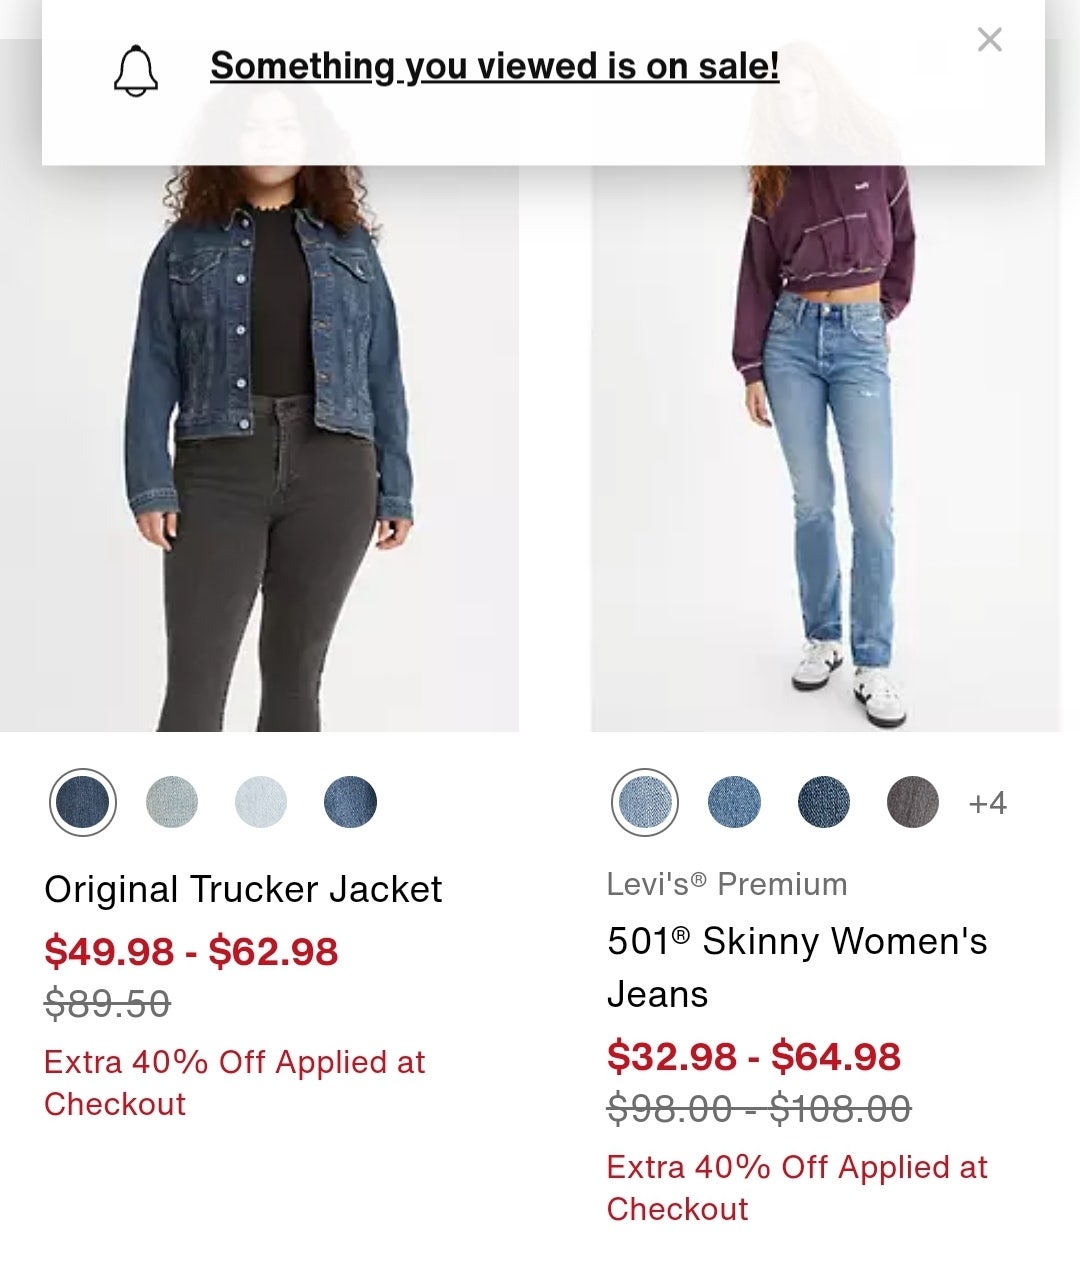
Task: Dismiss the sale notification banner
Action: tap(989, 40)
